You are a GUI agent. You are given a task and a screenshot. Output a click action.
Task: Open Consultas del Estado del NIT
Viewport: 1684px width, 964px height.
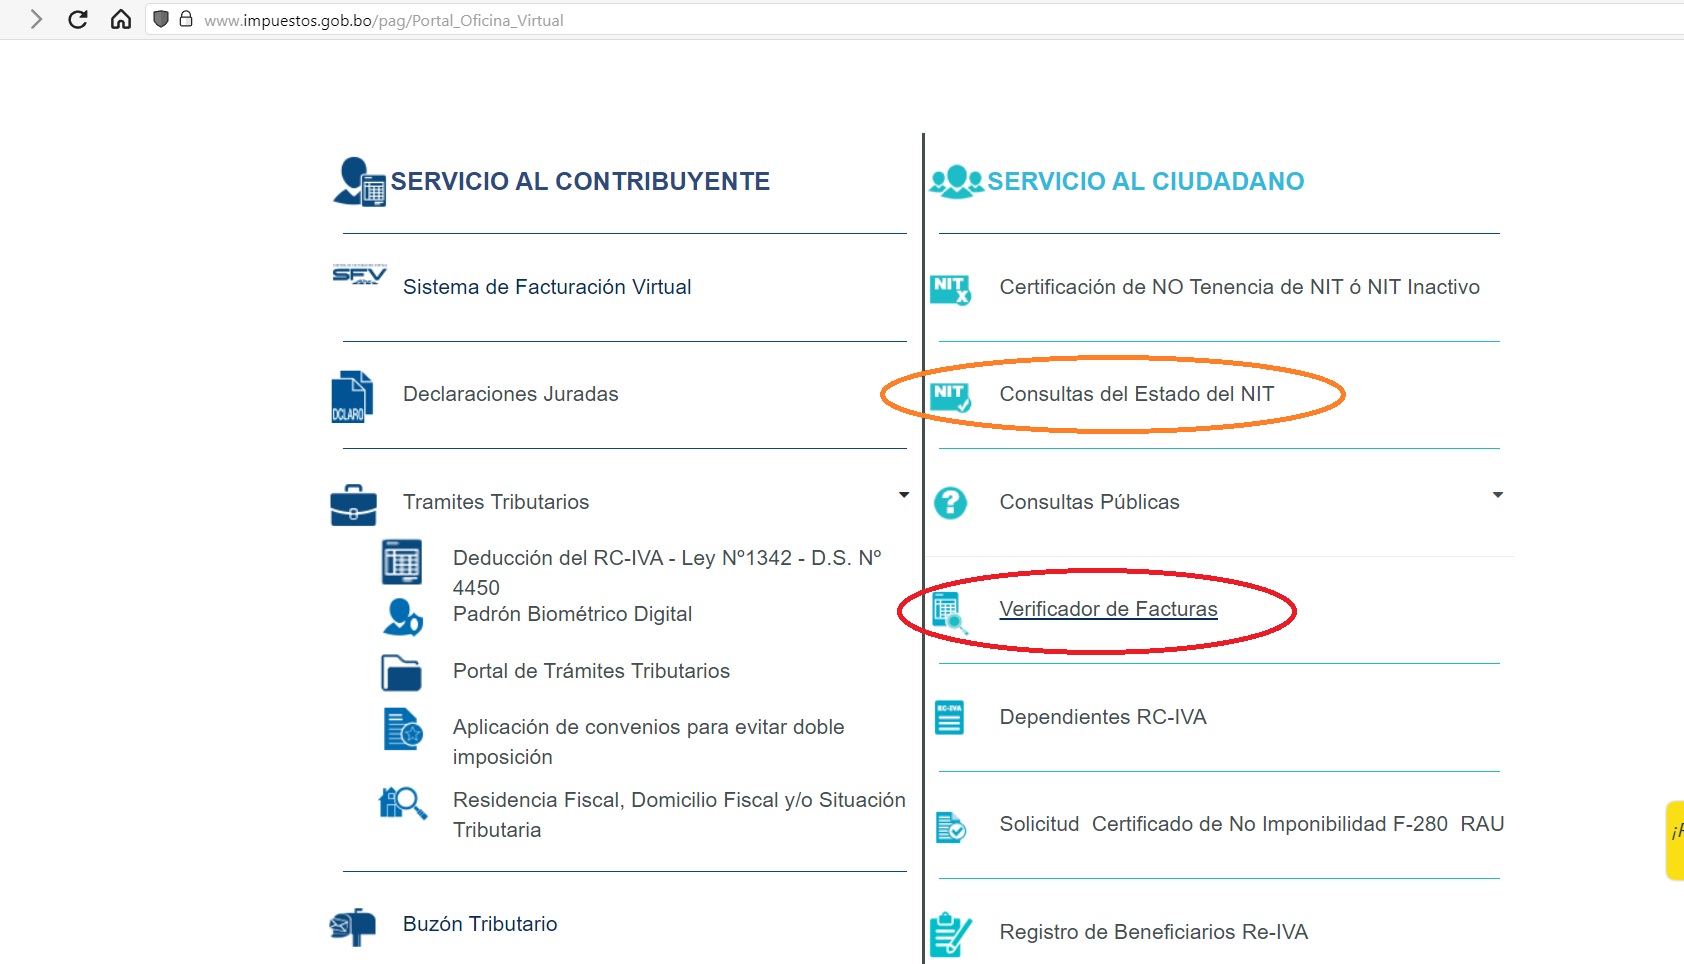1136,394
